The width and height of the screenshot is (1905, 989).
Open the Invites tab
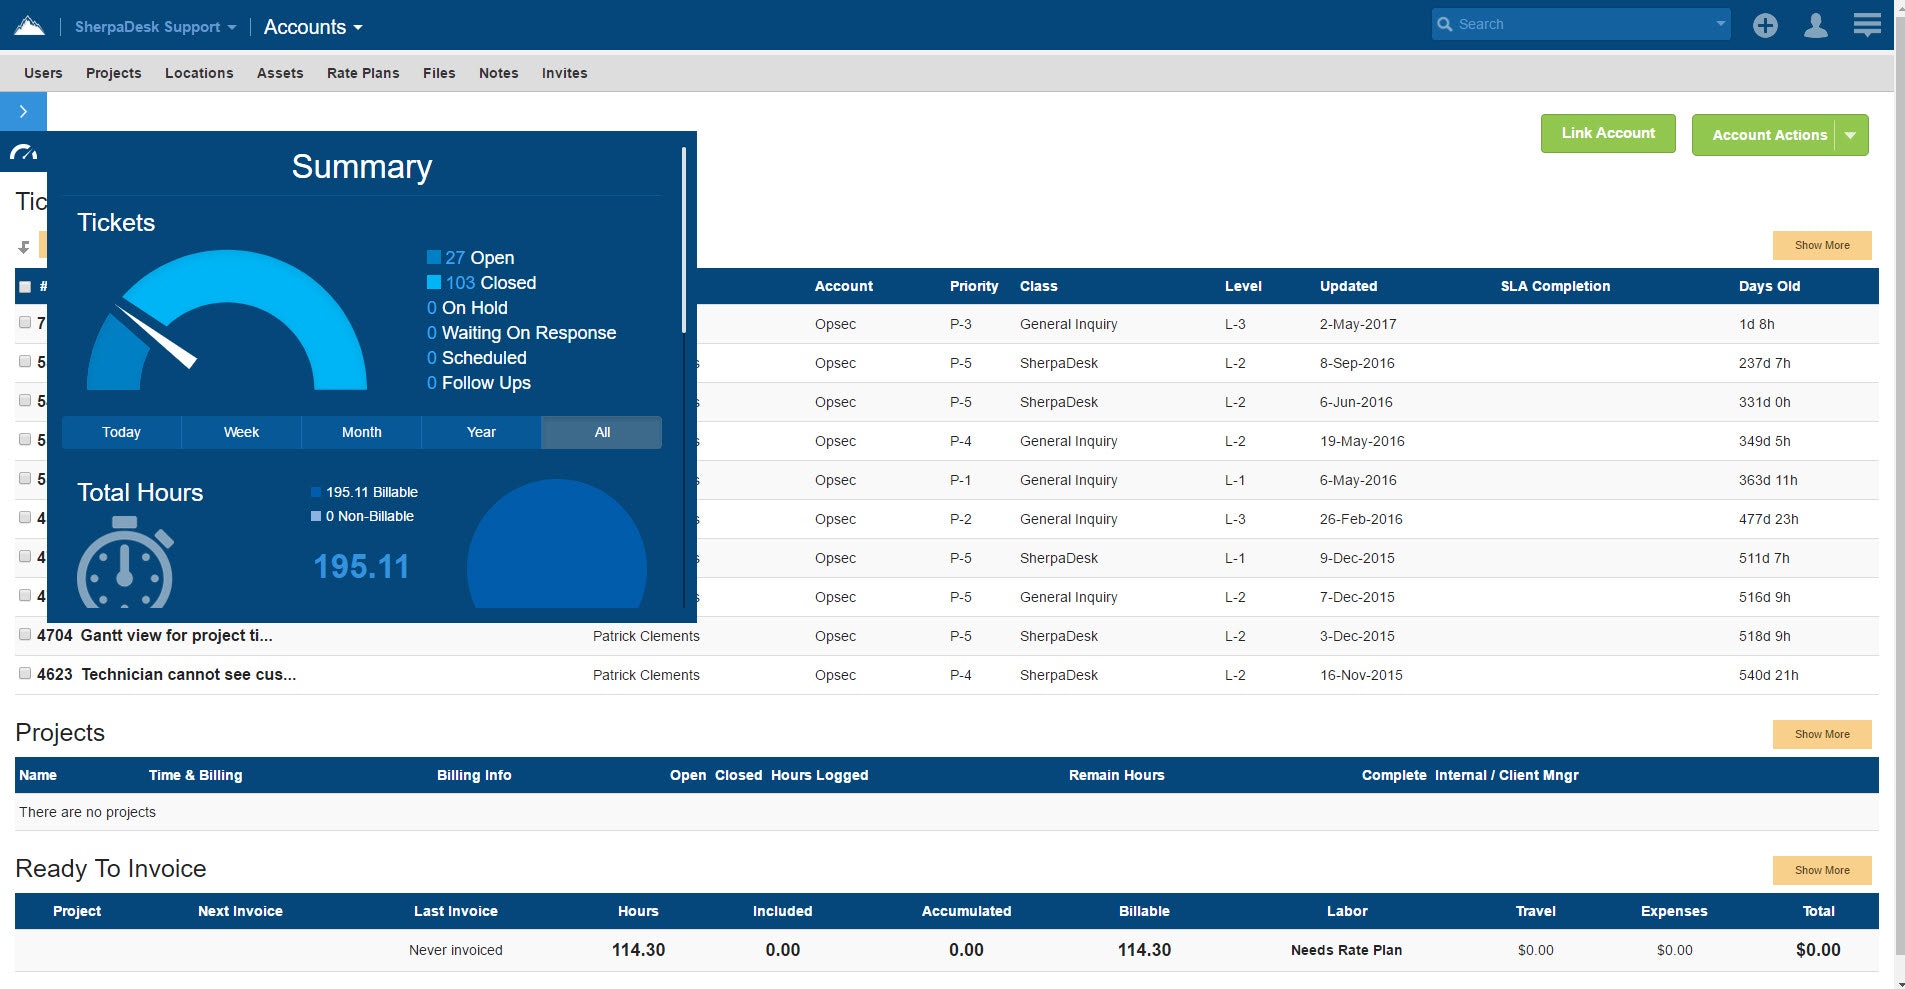click(x=565, y=73)
